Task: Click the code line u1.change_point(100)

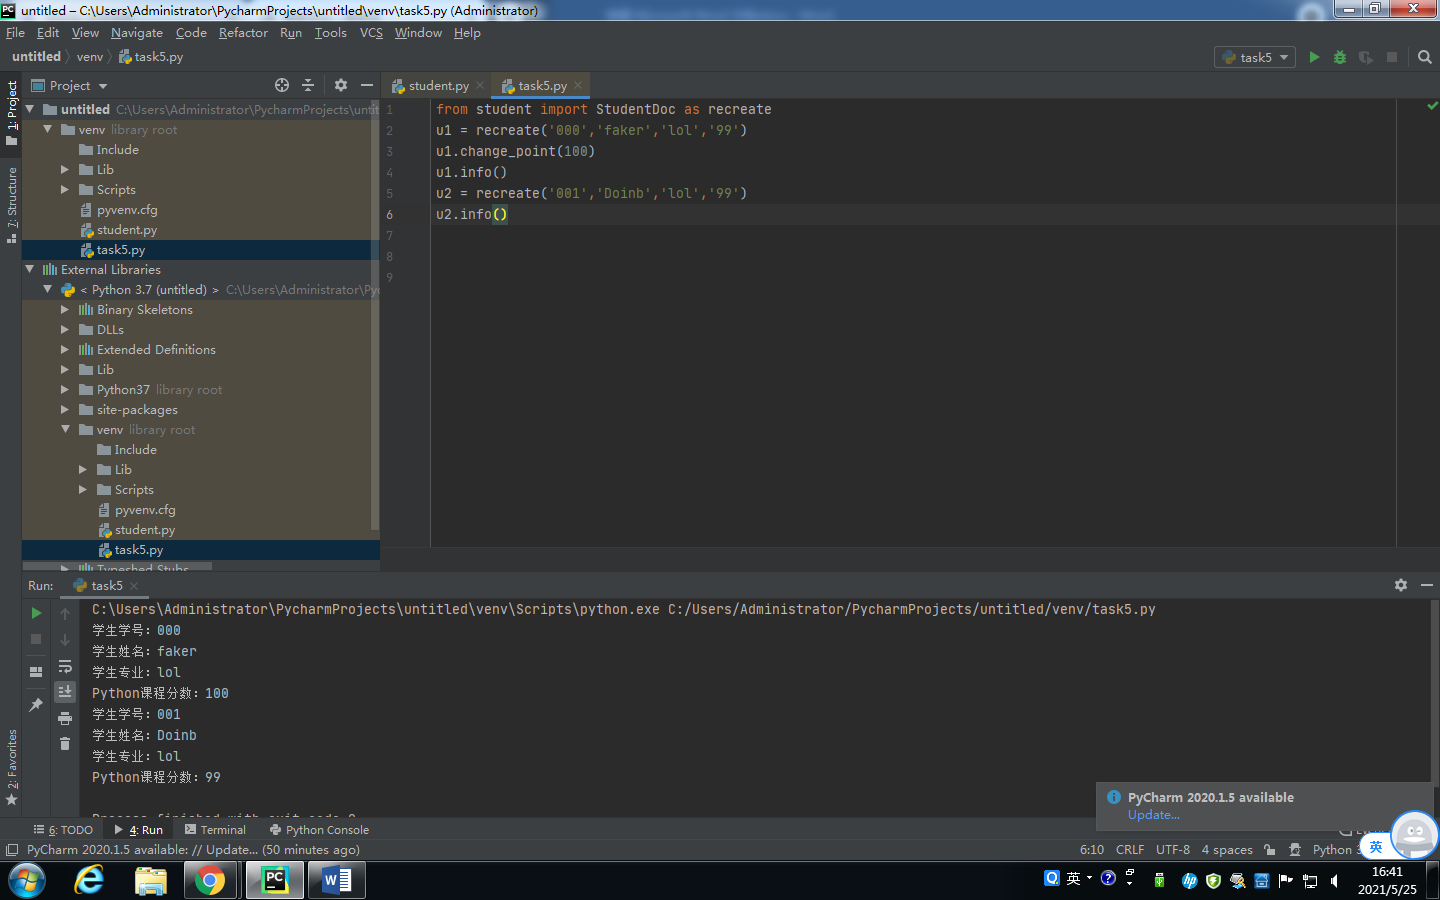Action: pyautogui.click(x=515, y=151)
